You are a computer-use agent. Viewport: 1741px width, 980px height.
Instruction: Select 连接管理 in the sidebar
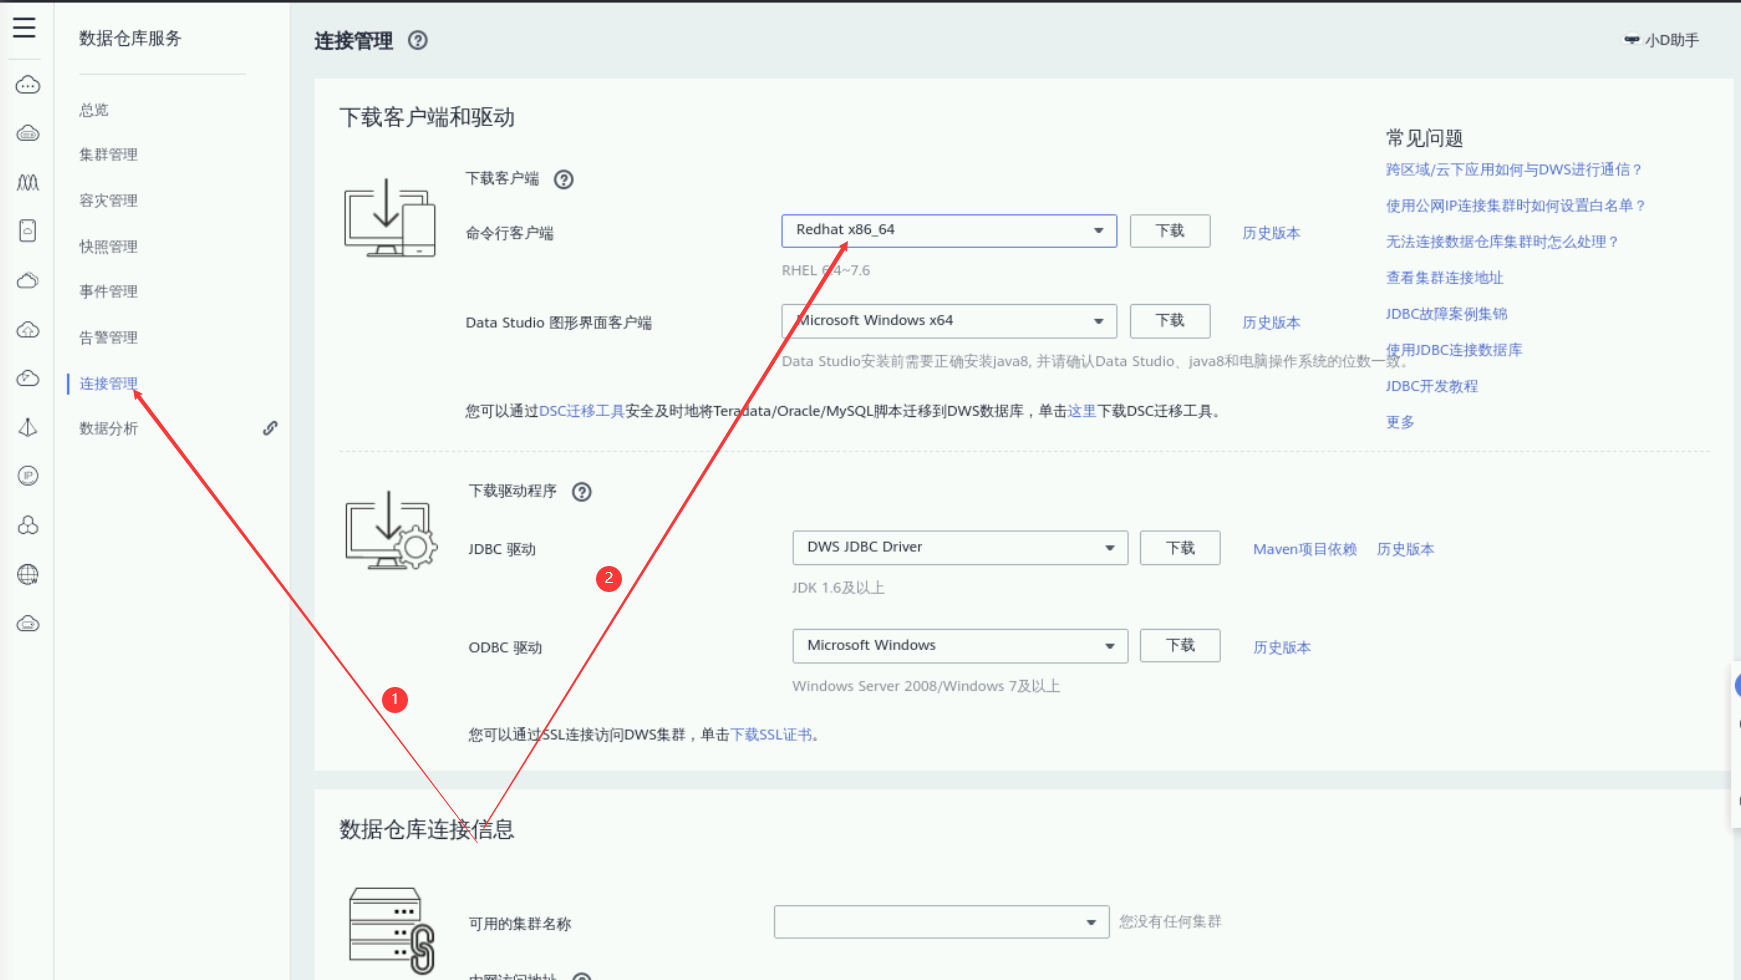coord(109,384)
